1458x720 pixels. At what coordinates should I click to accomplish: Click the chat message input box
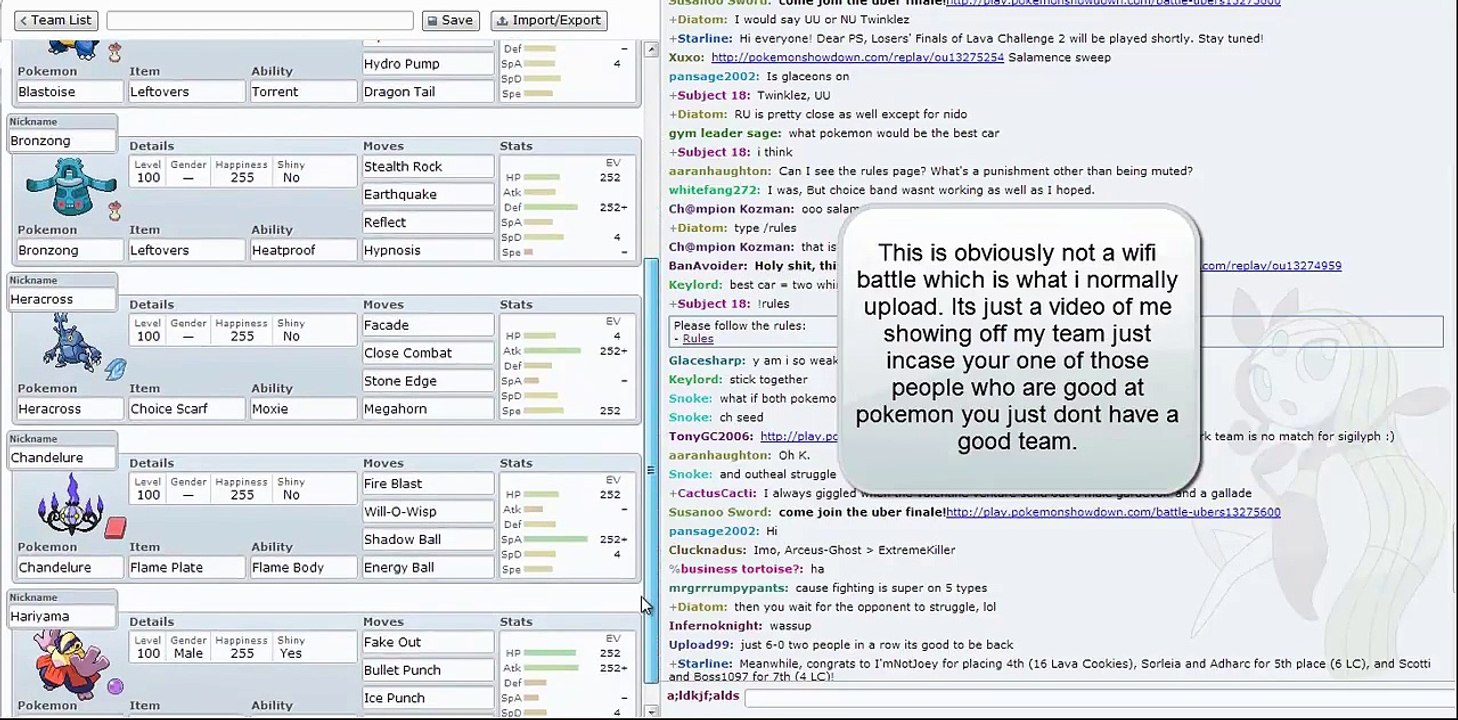1098,696
